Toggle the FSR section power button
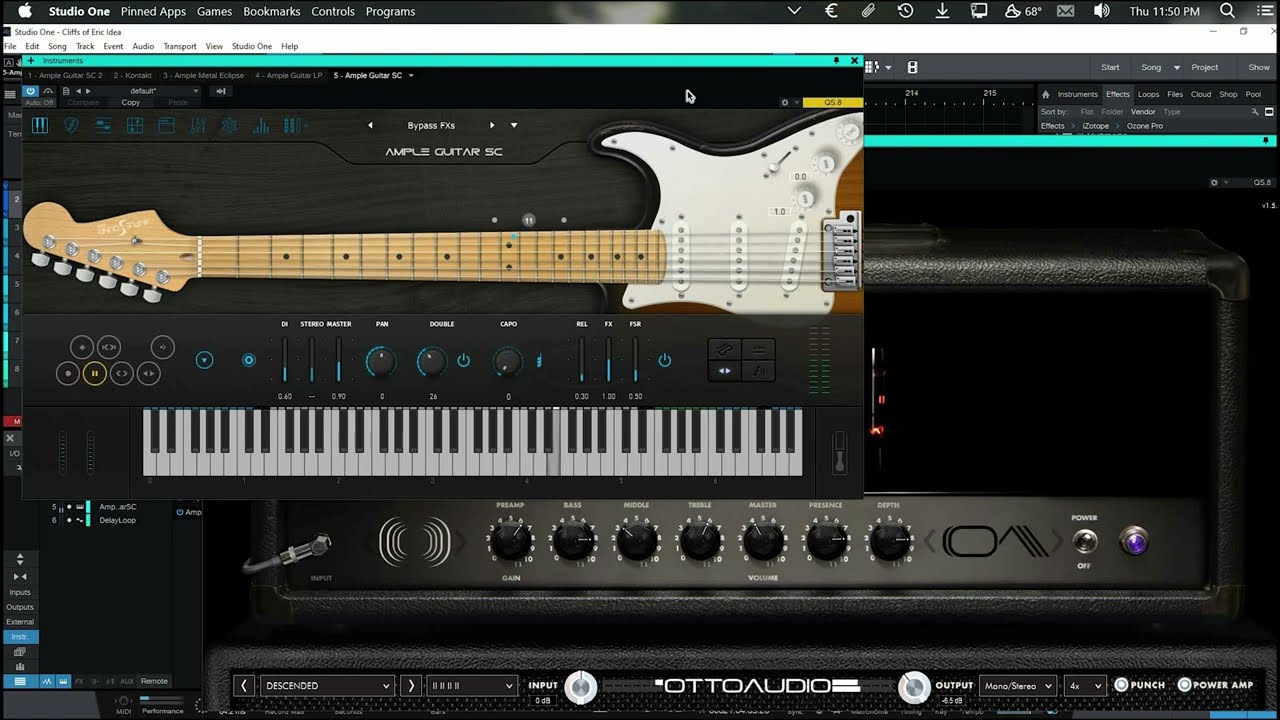 click(664, 360)
